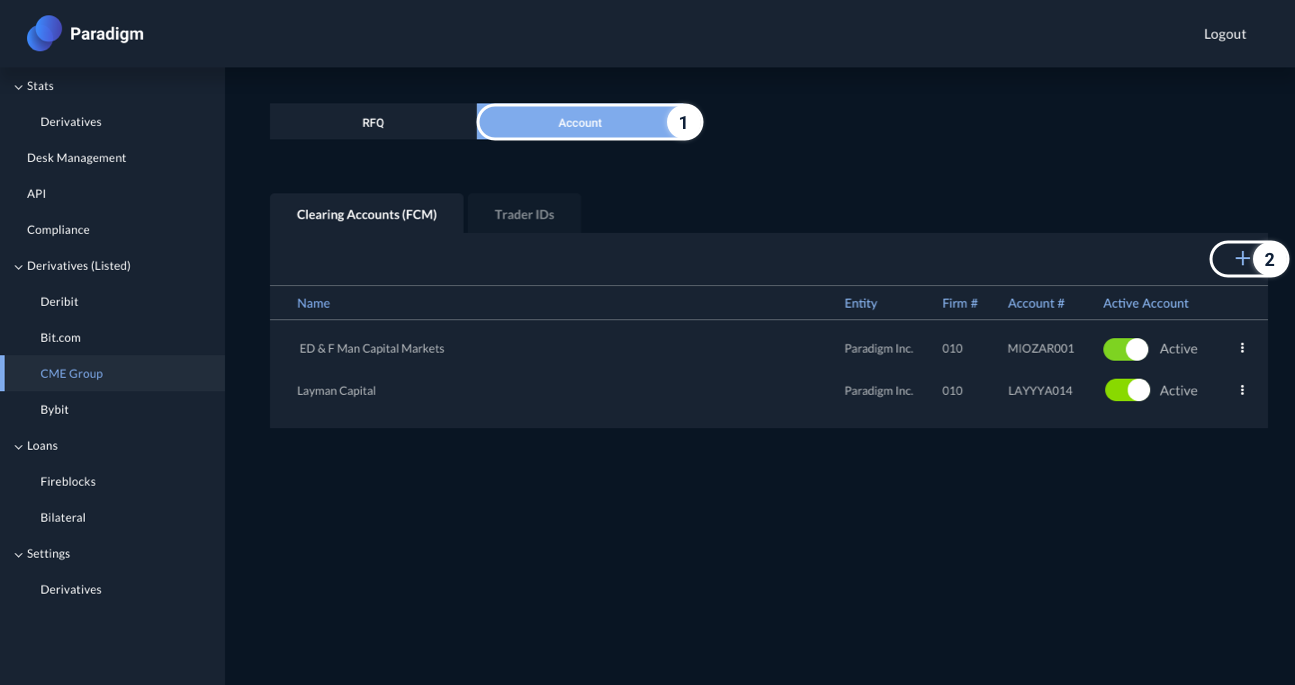The height and width of the screenshot is (685, 1295).
Task: Open Fireblocks under Loans
Action: point(68,482)
